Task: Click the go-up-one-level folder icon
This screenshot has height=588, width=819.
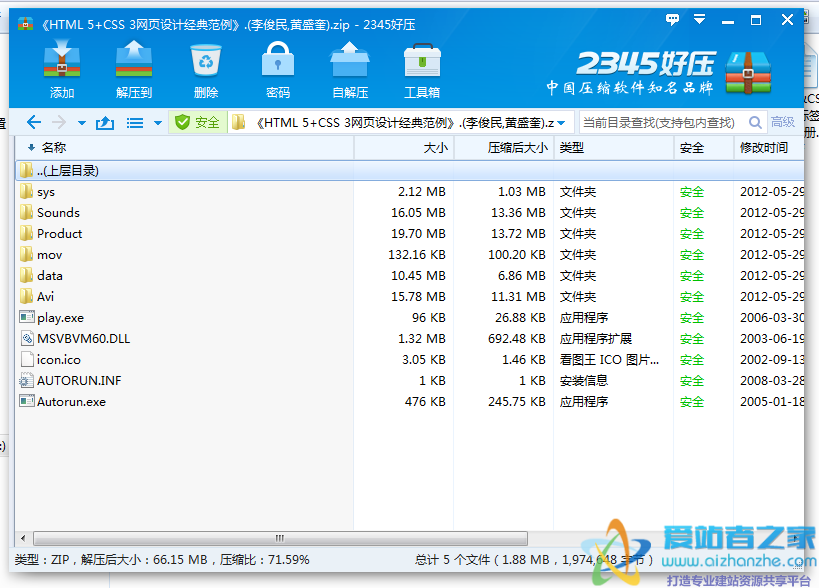Action: (x=105, y=123)
